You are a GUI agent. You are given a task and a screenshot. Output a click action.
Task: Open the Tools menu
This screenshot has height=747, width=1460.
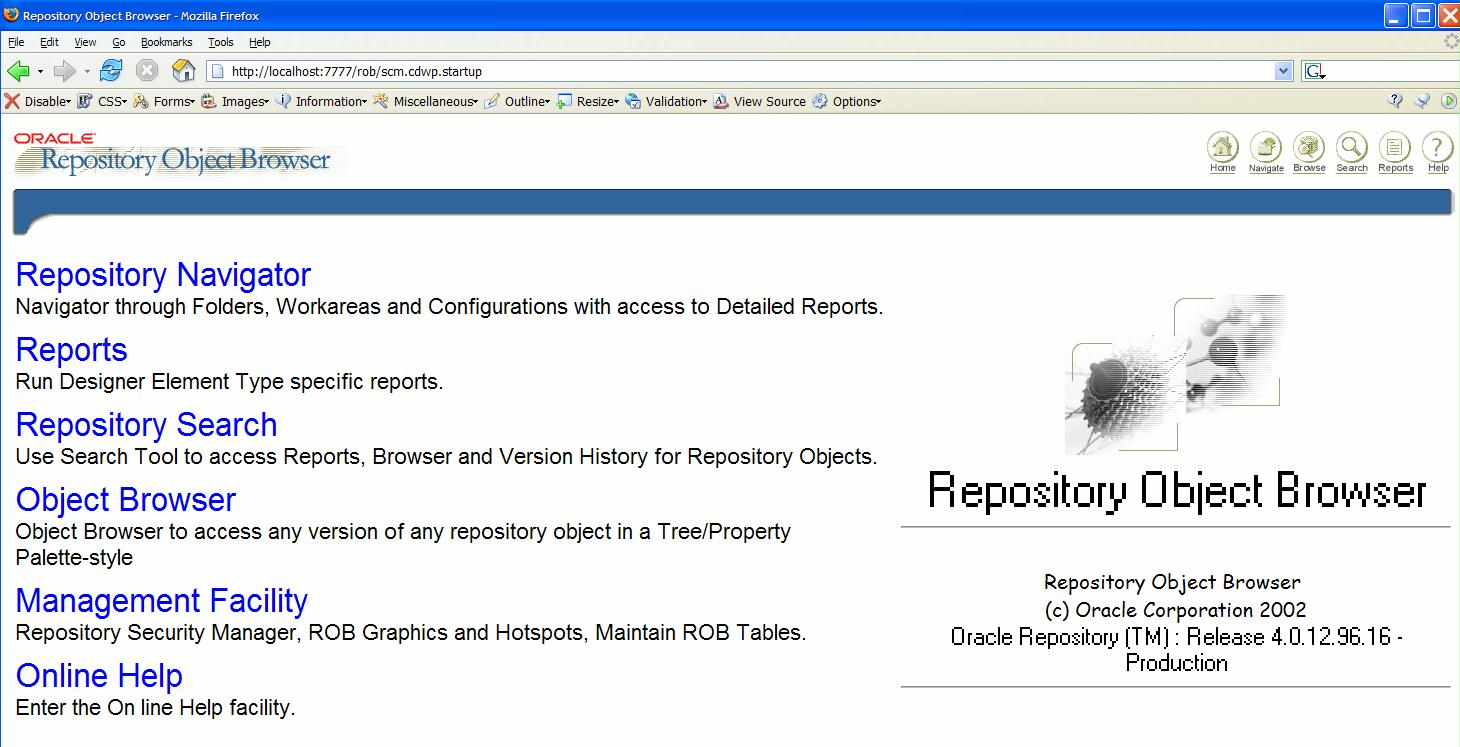click(x=220, y=42)
